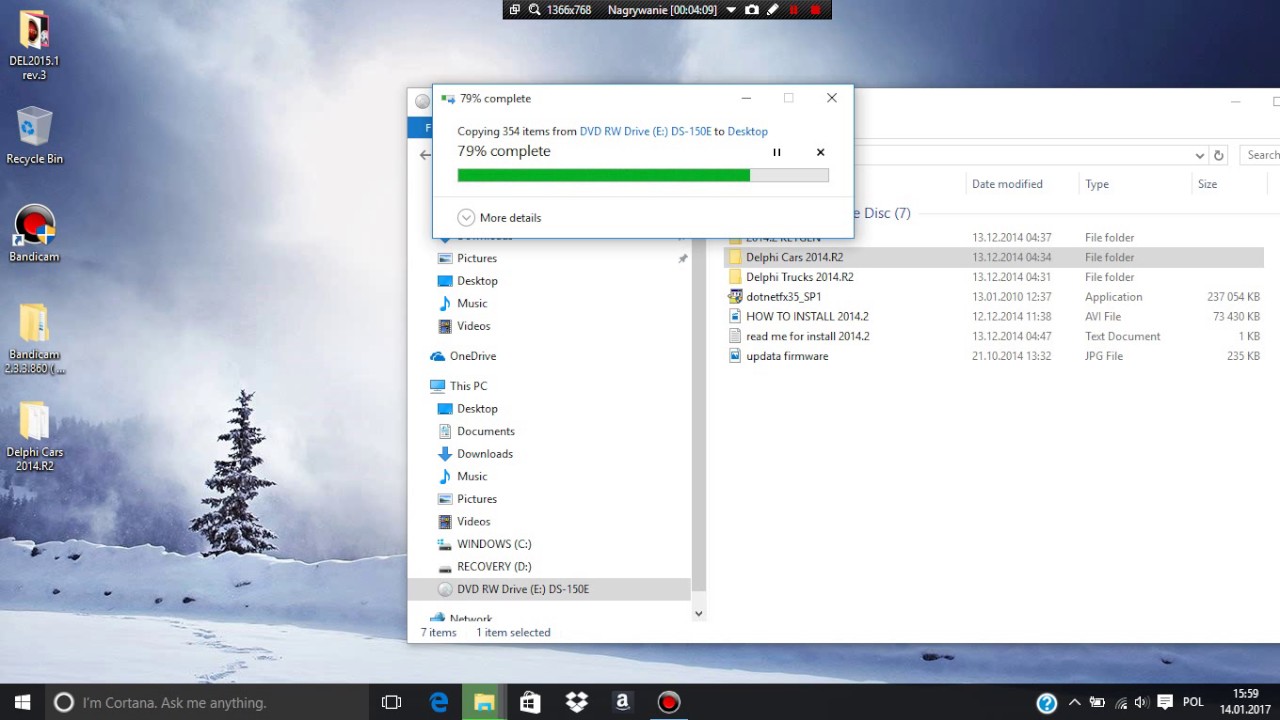Open the battery status tray icon

coord(1097,703)
